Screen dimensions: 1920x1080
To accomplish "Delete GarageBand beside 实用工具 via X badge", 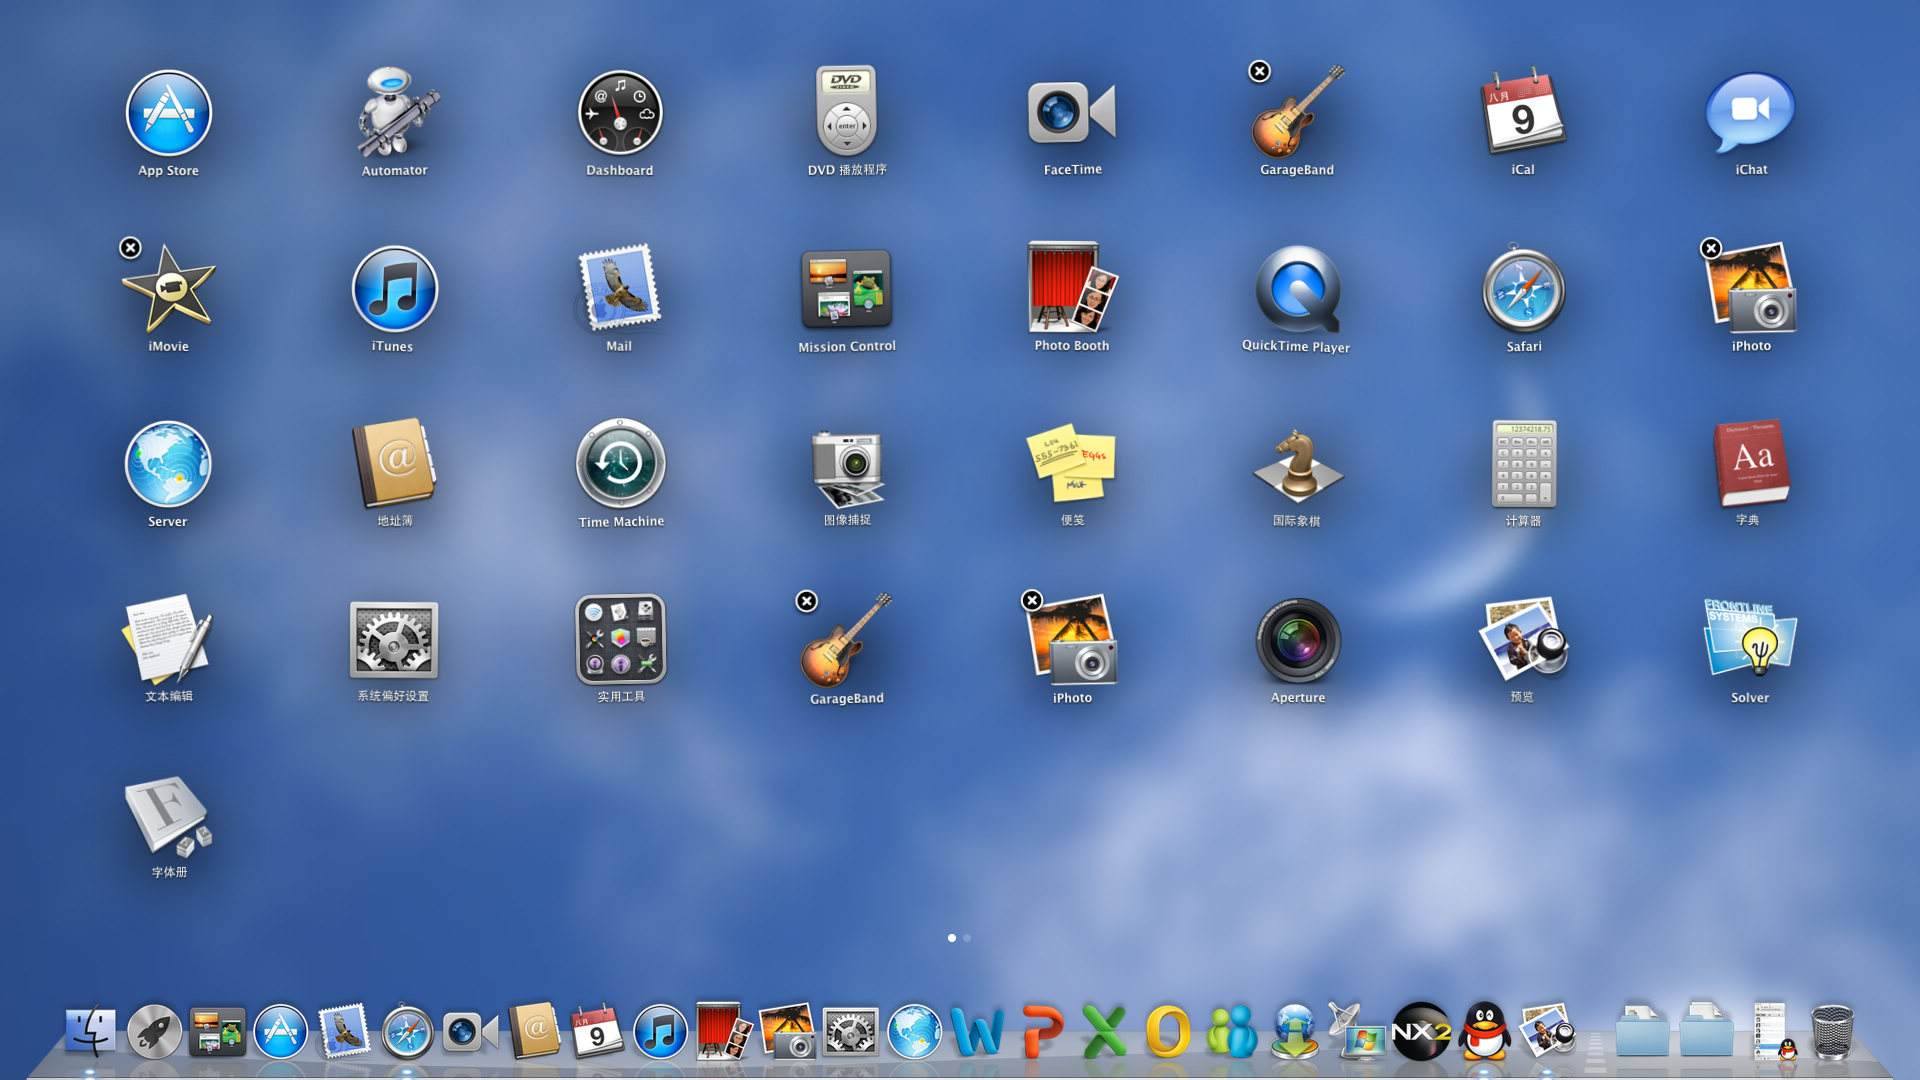I will click(x=807, y=601).
